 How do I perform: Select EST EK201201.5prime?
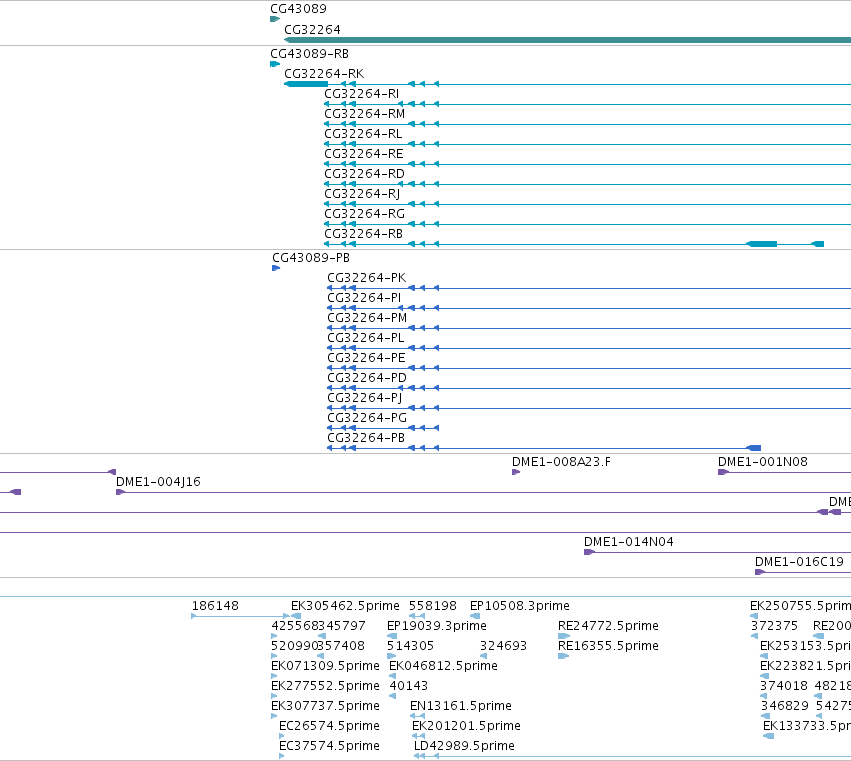click(x=466, y=726)
